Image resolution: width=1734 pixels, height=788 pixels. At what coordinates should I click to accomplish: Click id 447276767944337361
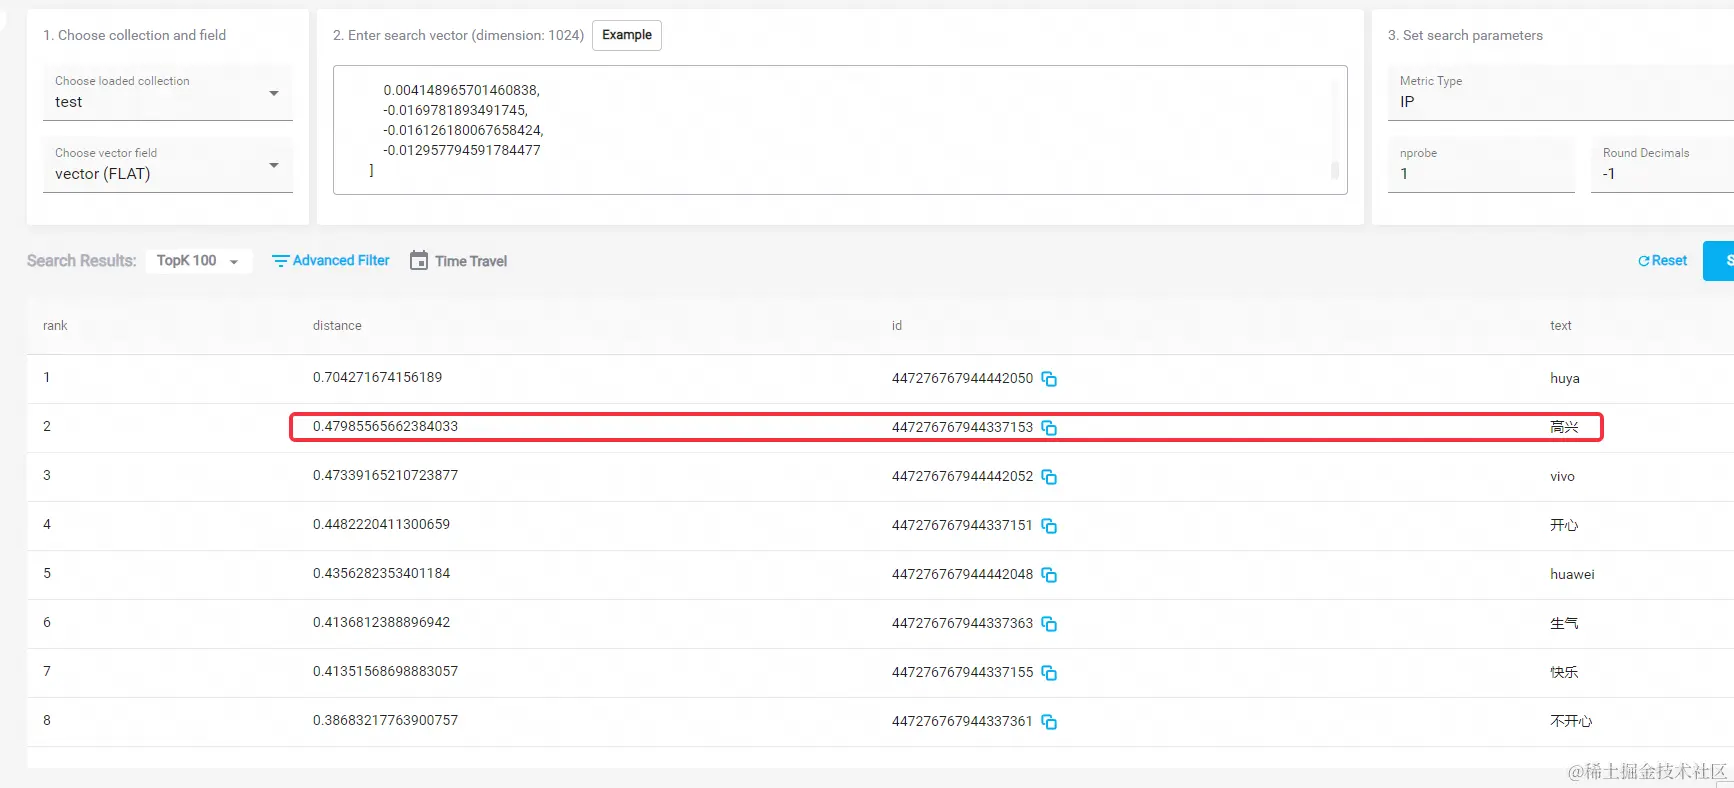[x=962, y=722]
